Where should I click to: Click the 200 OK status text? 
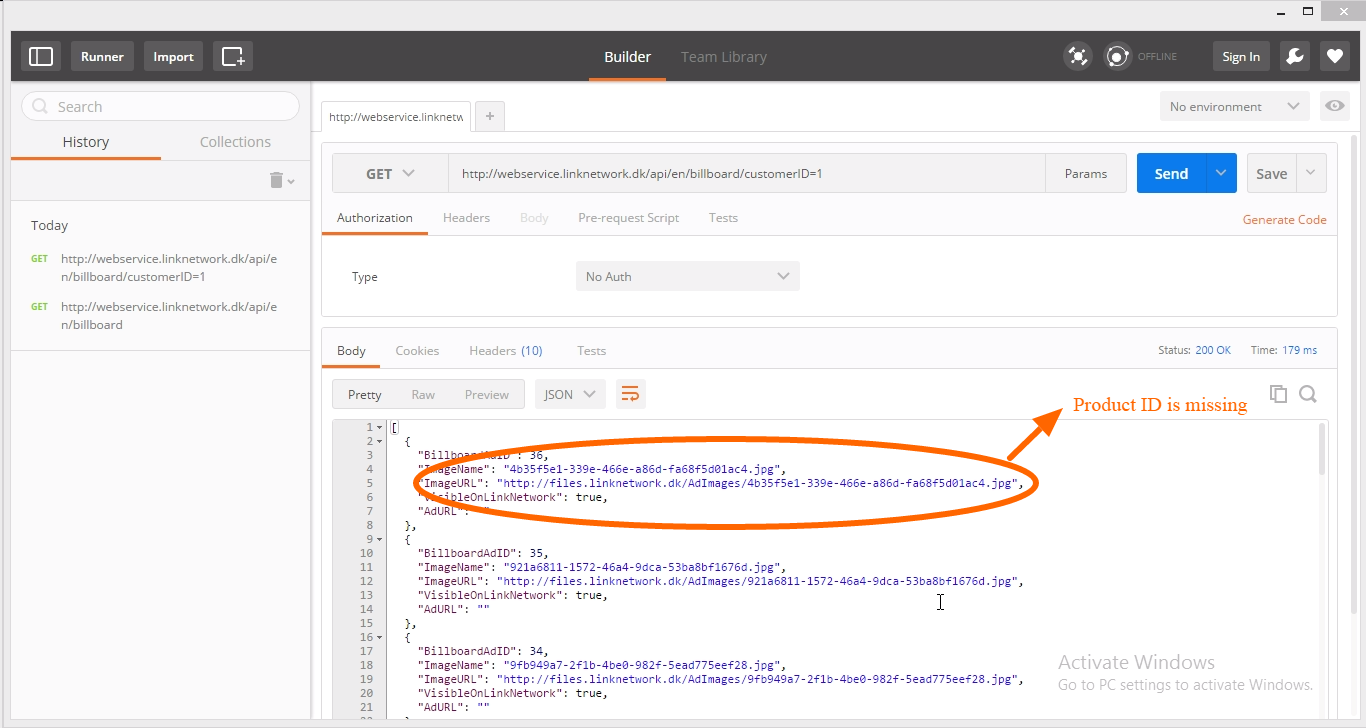(x=1213, y=350)
